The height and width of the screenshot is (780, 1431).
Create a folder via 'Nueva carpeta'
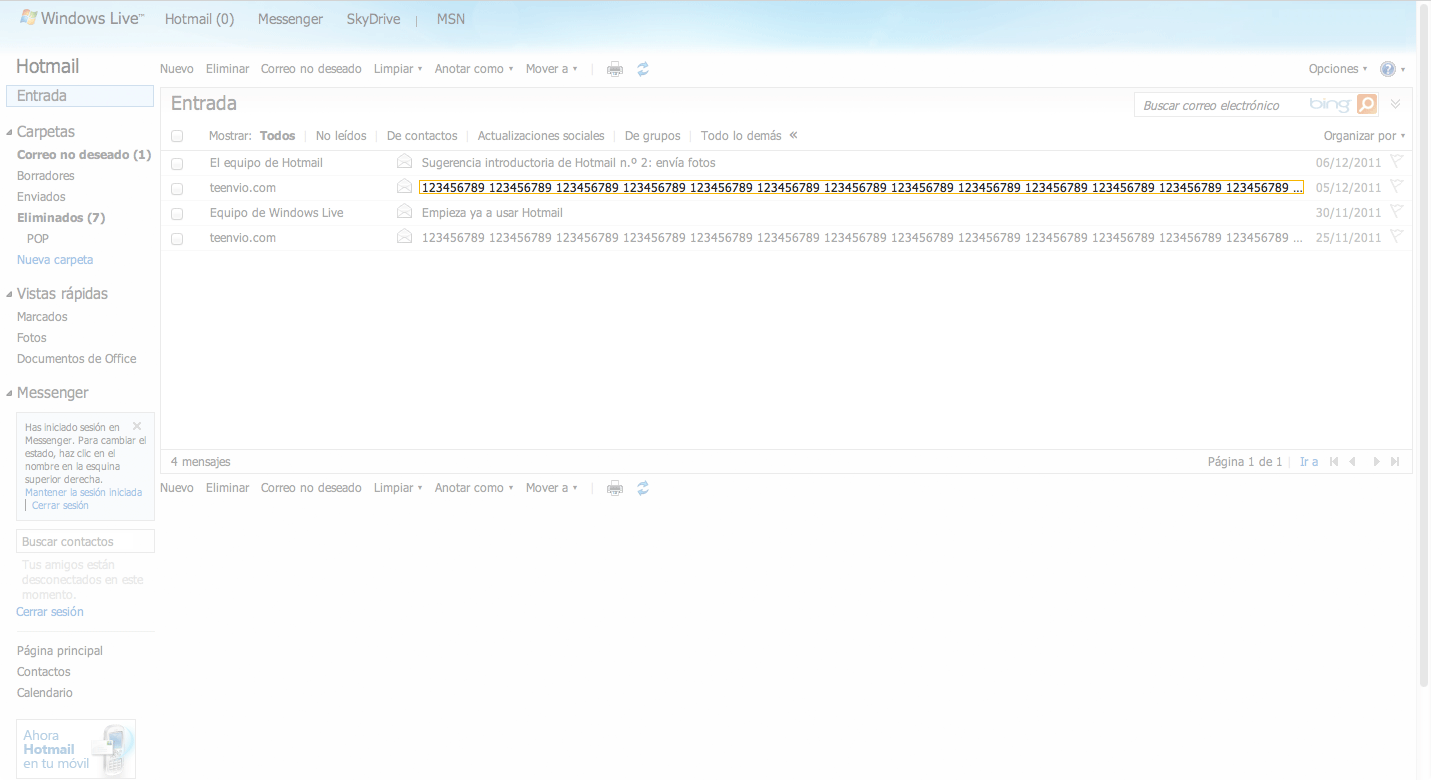[55, 260]
